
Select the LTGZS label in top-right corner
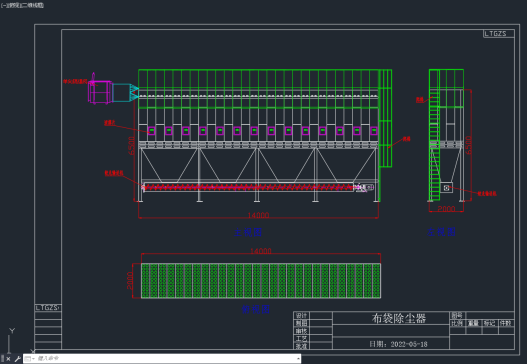pyautogui.click(x=495, y=34)
